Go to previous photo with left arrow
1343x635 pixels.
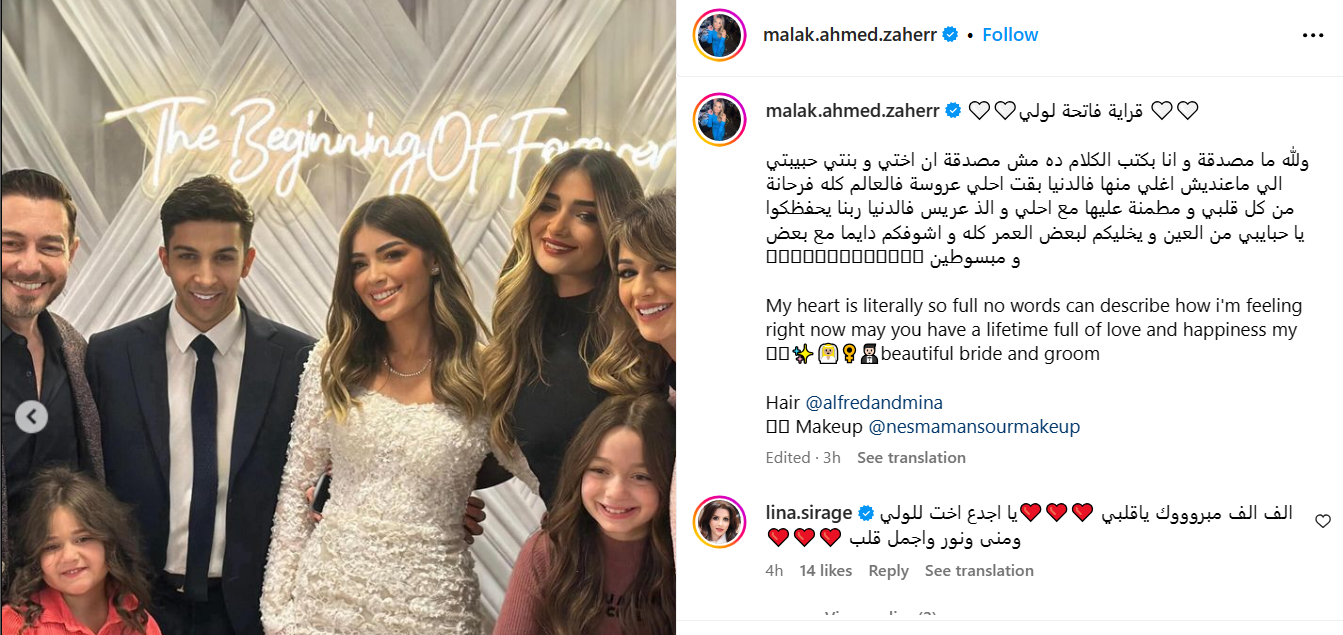coord(31,417)
